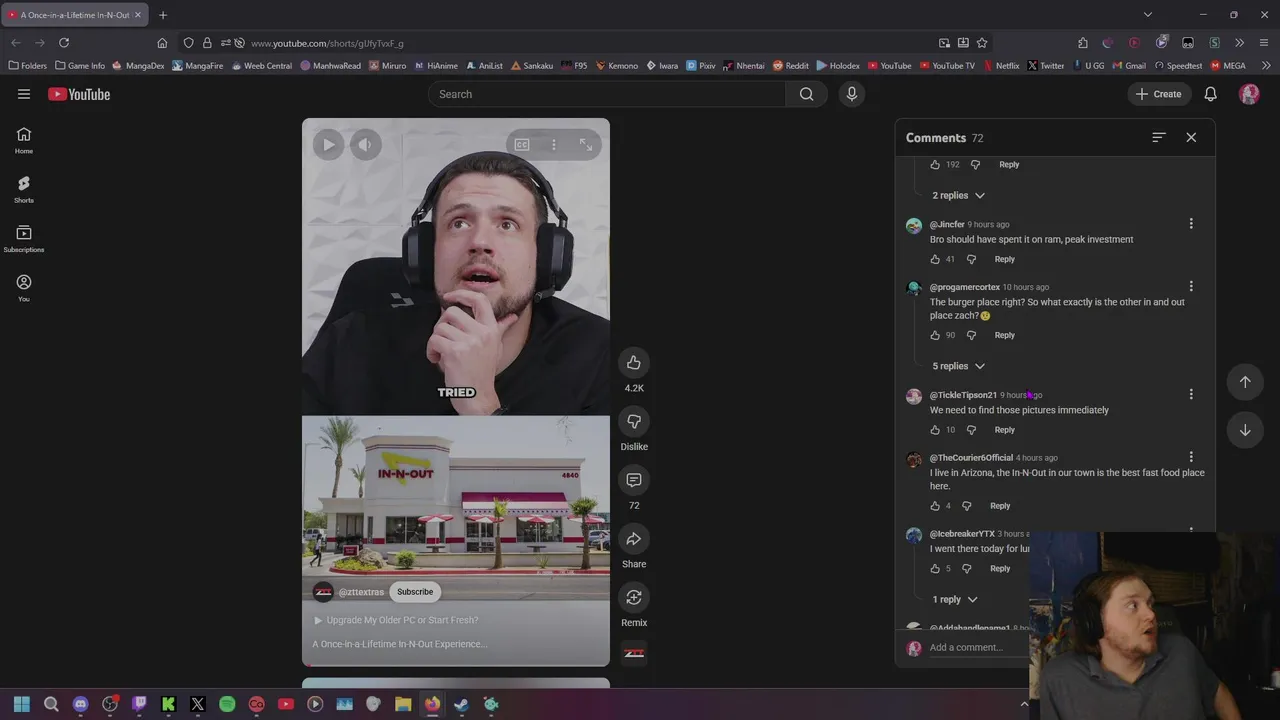Viewport: 1280px width, 720px height.
Task: Click the YouTube Search input field
Action: tap(607, 94)
